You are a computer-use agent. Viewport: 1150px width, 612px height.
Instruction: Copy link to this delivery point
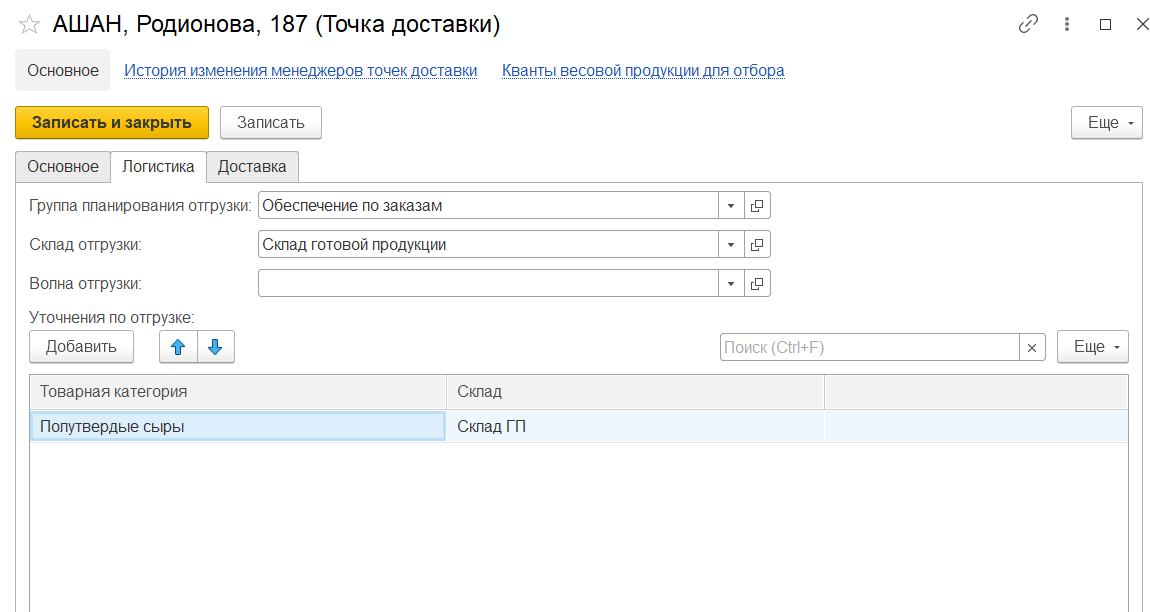click(x=1028, y=25)
